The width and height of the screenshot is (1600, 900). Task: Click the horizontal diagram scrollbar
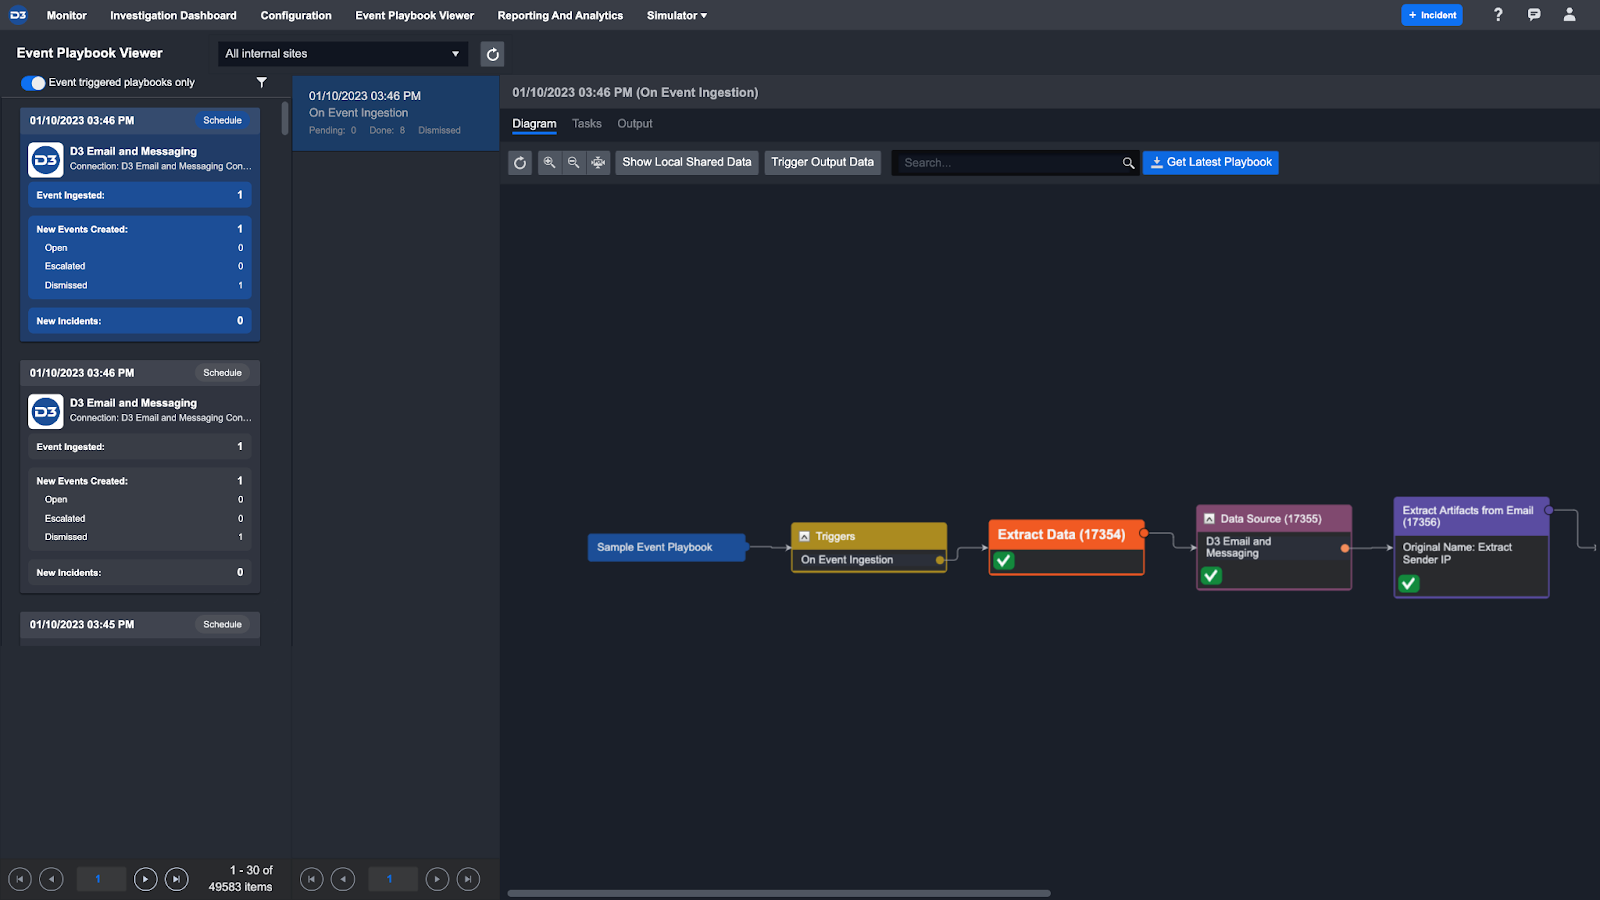click(x=778, y=893)
